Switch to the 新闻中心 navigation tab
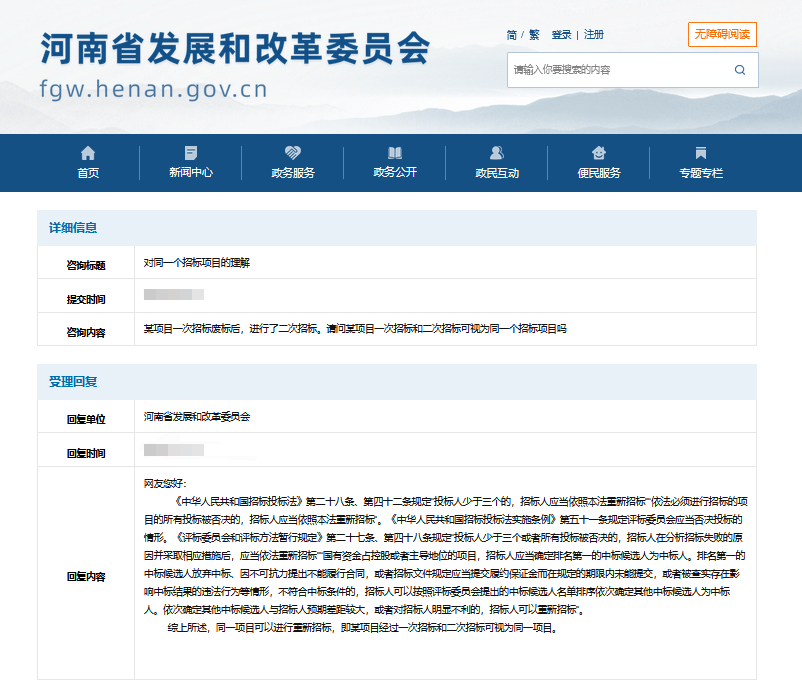The image size is (802, 694). click(190, 172)
